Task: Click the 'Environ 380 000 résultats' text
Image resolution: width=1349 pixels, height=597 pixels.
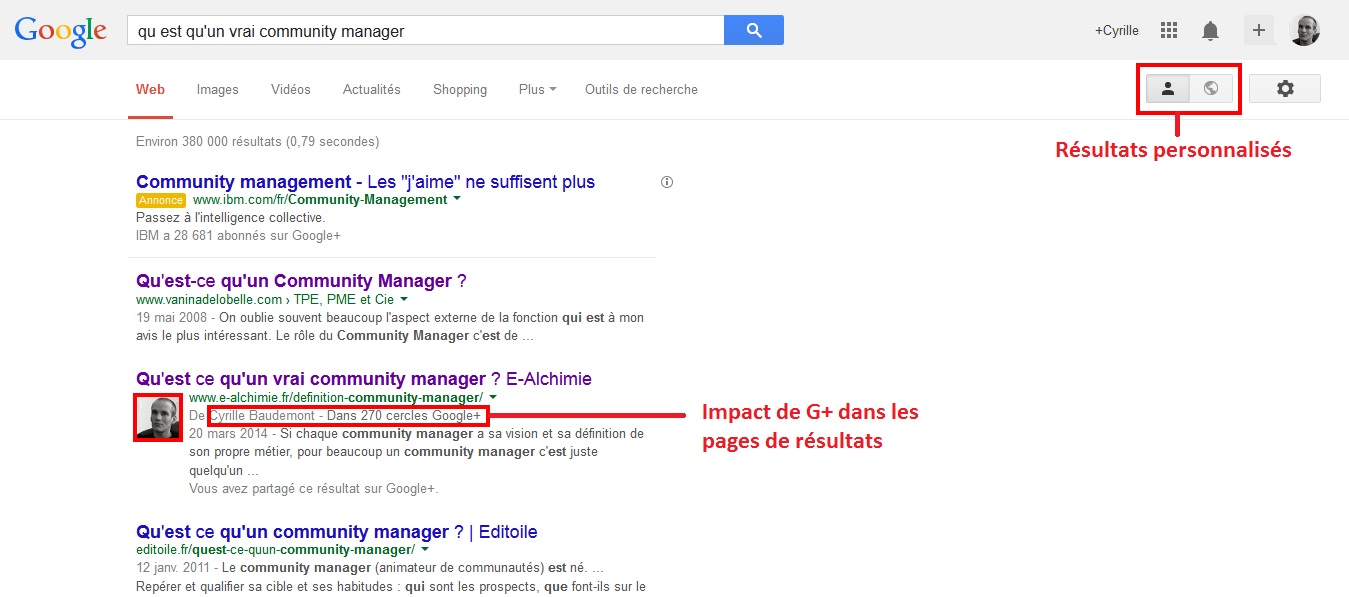Action: coord(209,142)
